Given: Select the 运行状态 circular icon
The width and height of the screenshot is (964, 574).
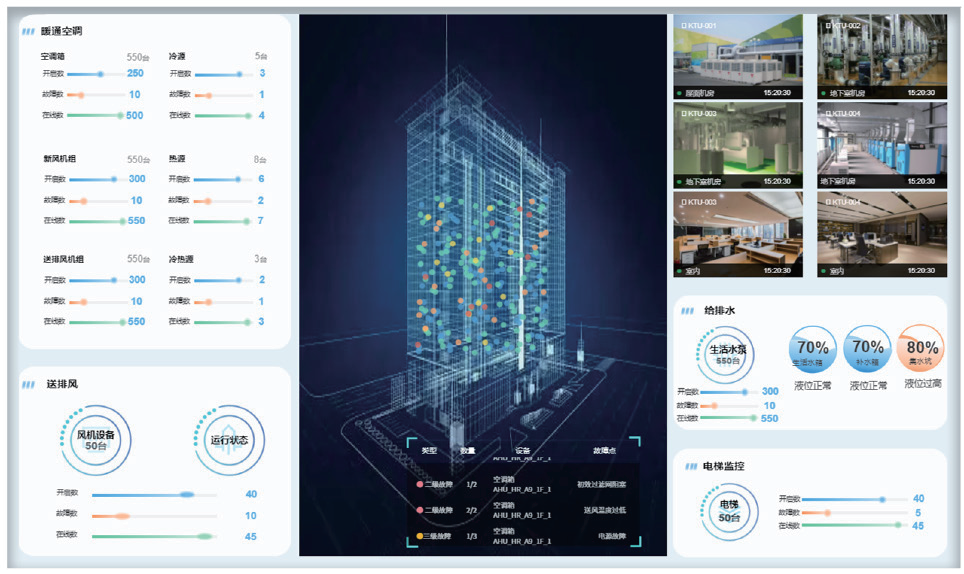Looking at the screenshot, I should pyautogui.click(x=230, y=440).
